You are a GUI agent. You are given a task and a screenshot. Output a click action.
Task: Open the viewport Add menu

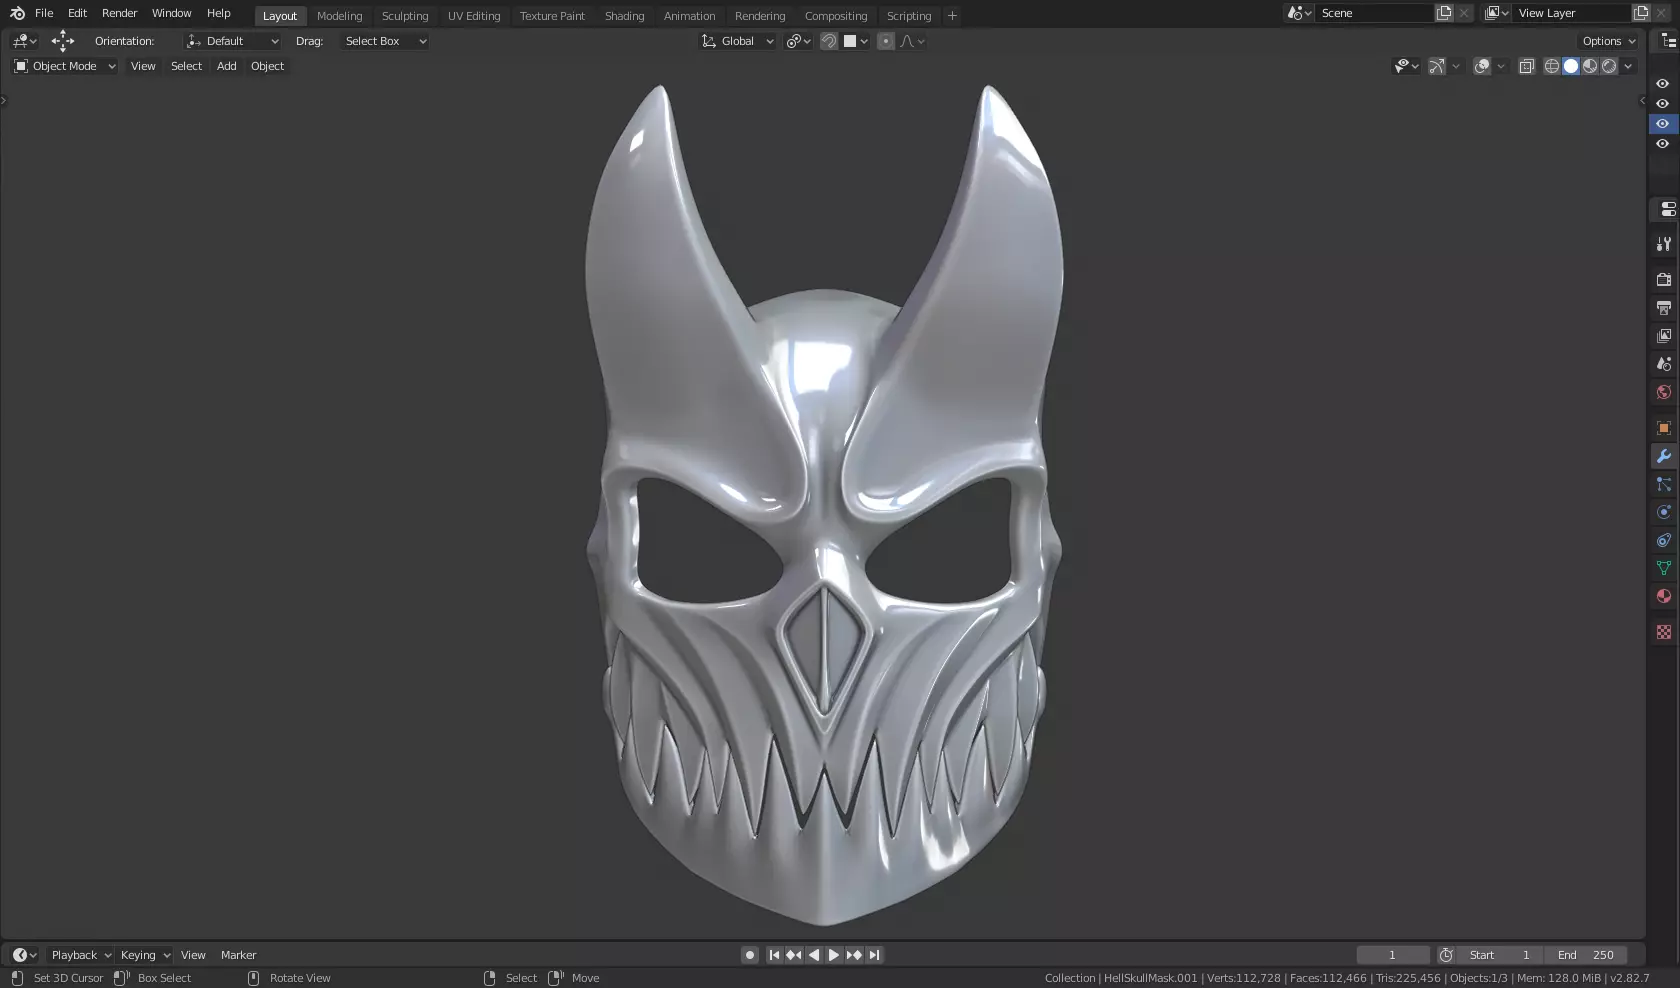[227, 66]
